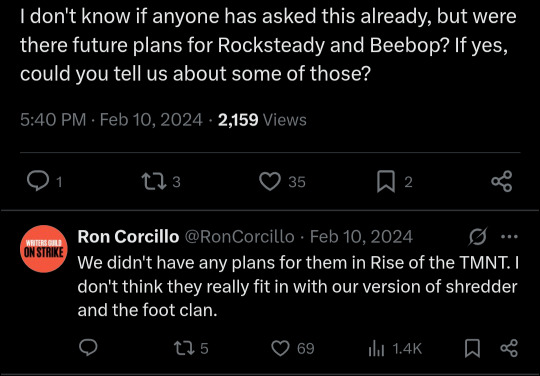Viewport: 540px width, 376px height.
Task: Reply to Ron Corcillo's tweet
Action: (88, 348)
